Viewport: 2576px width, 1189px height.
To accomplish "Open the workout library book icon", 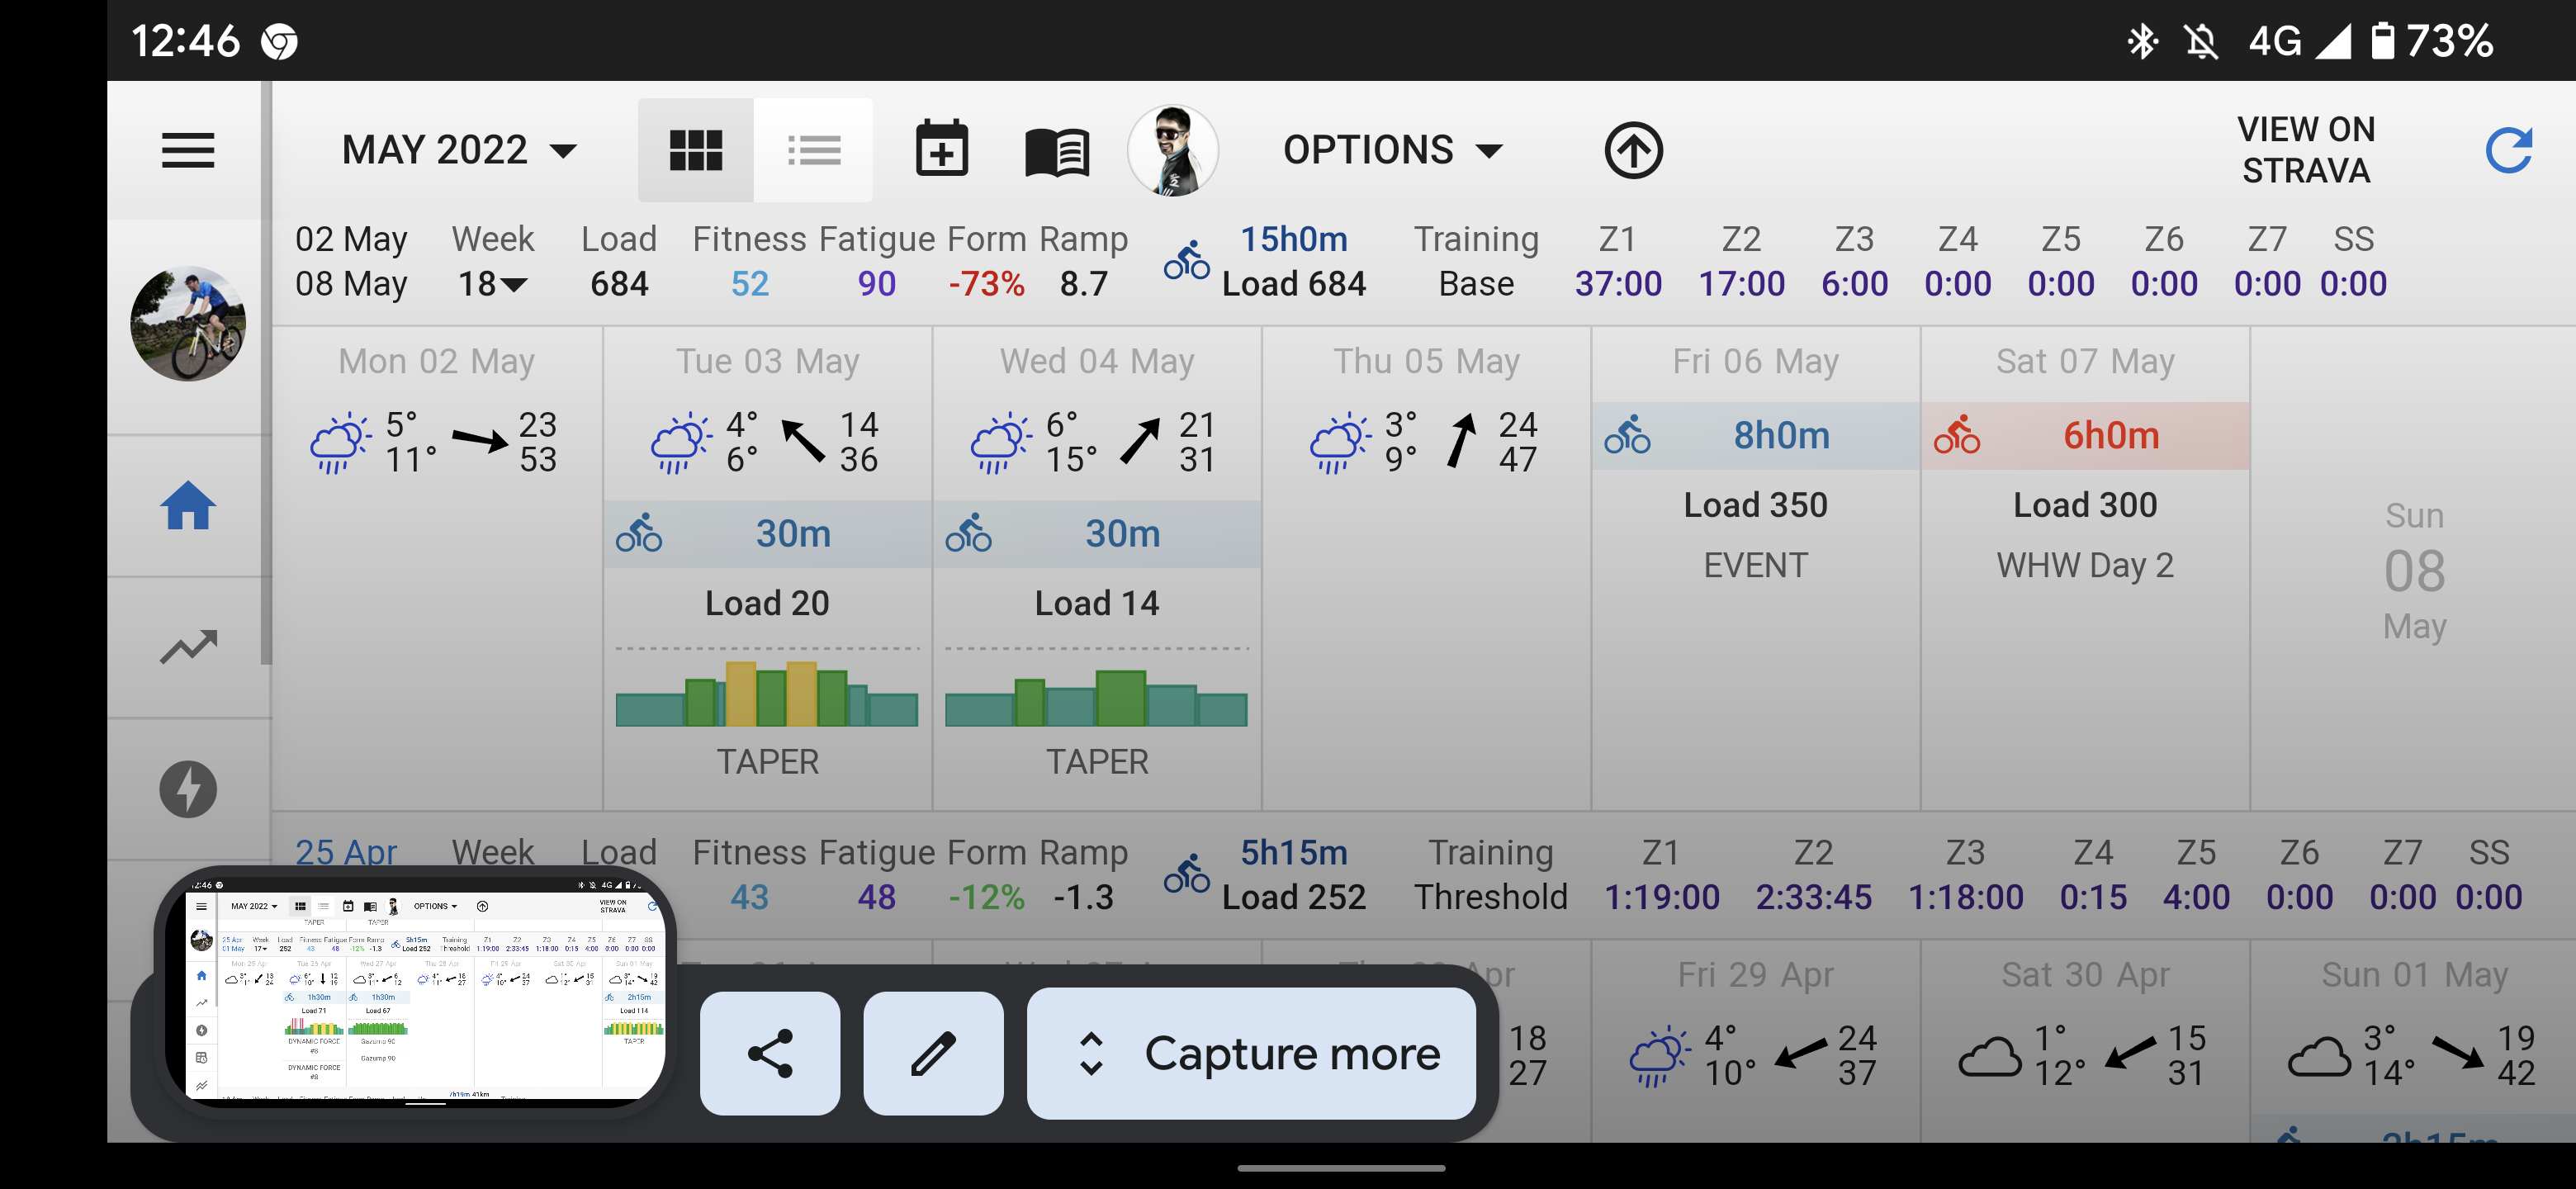I will pos(1057,152).
